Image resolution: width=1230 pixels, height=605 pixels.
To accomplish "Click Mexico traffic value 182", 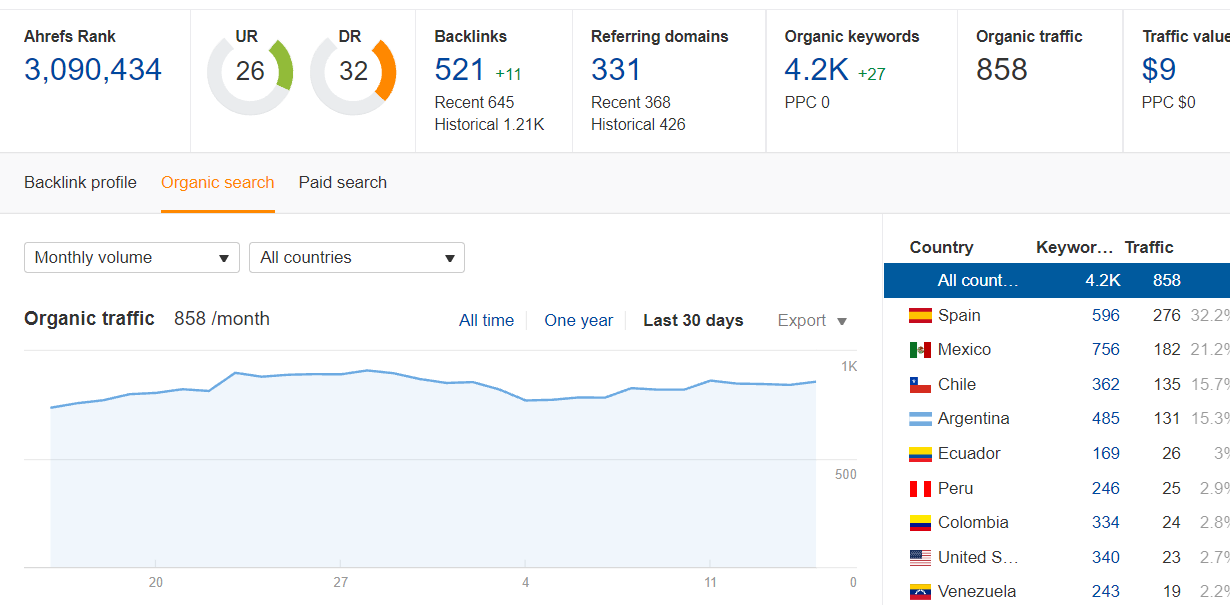I will 1167,349.
